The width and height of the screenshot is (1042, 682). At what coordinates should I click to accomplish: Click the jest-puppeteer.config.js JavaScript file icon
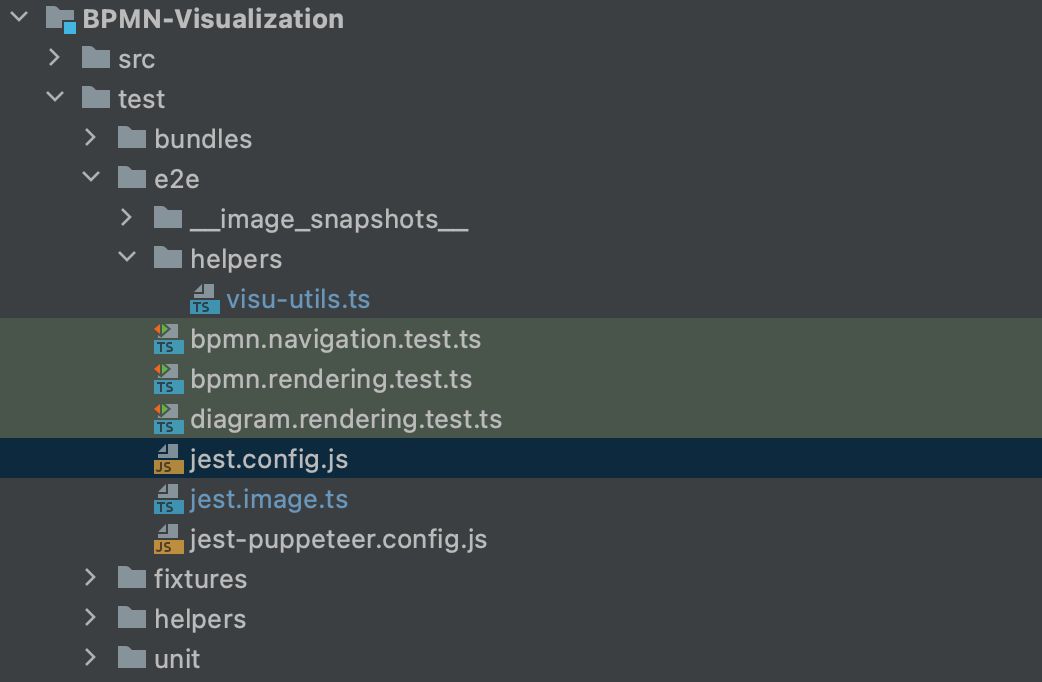[x=168, y=539]
